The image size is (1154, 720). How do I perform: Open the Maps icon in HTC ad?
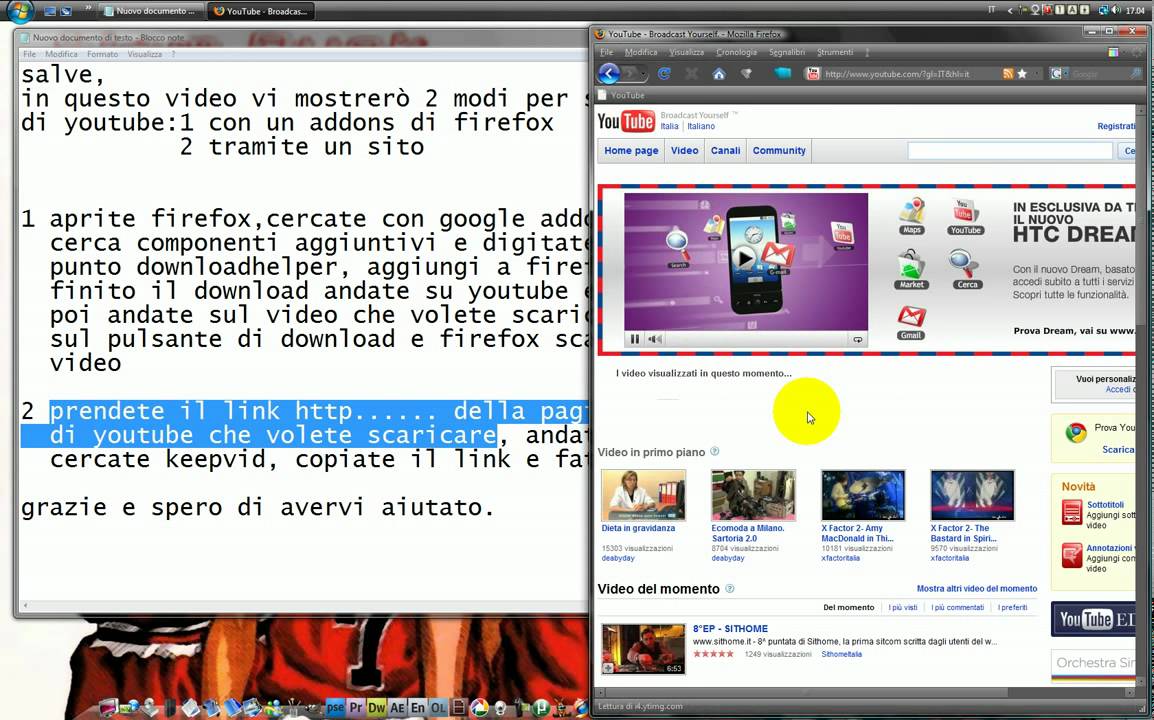[x=912, y=215]
